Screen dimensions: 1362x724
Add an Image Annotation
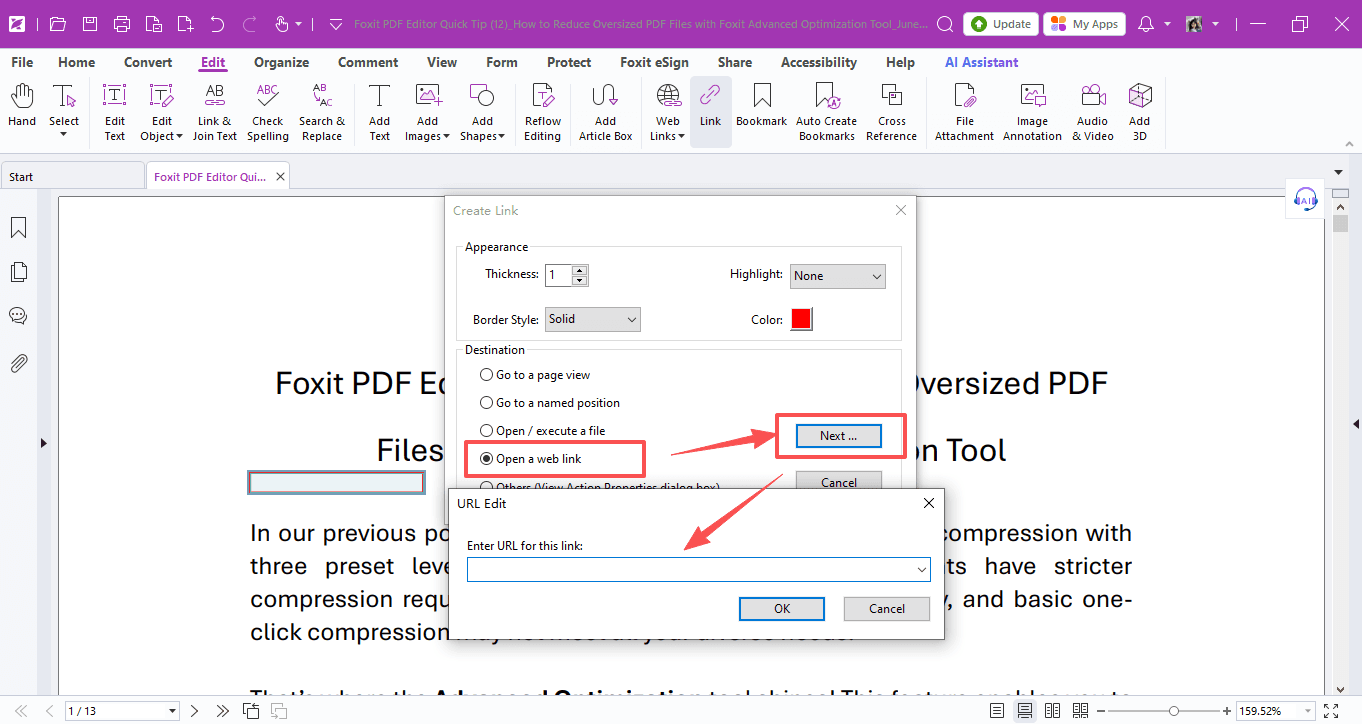pyautogui.click(x=1032, y=111)
